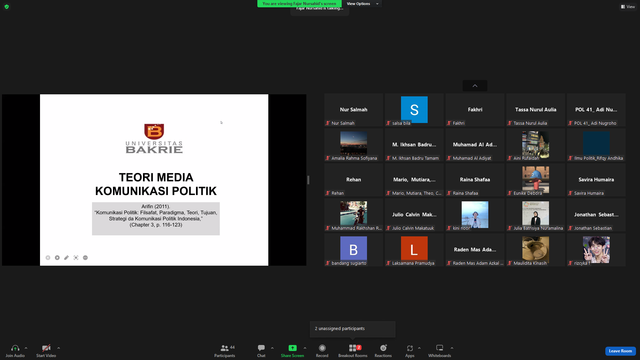Open the Participants panel
Screen dimensions: 640x360
point(225,351)
